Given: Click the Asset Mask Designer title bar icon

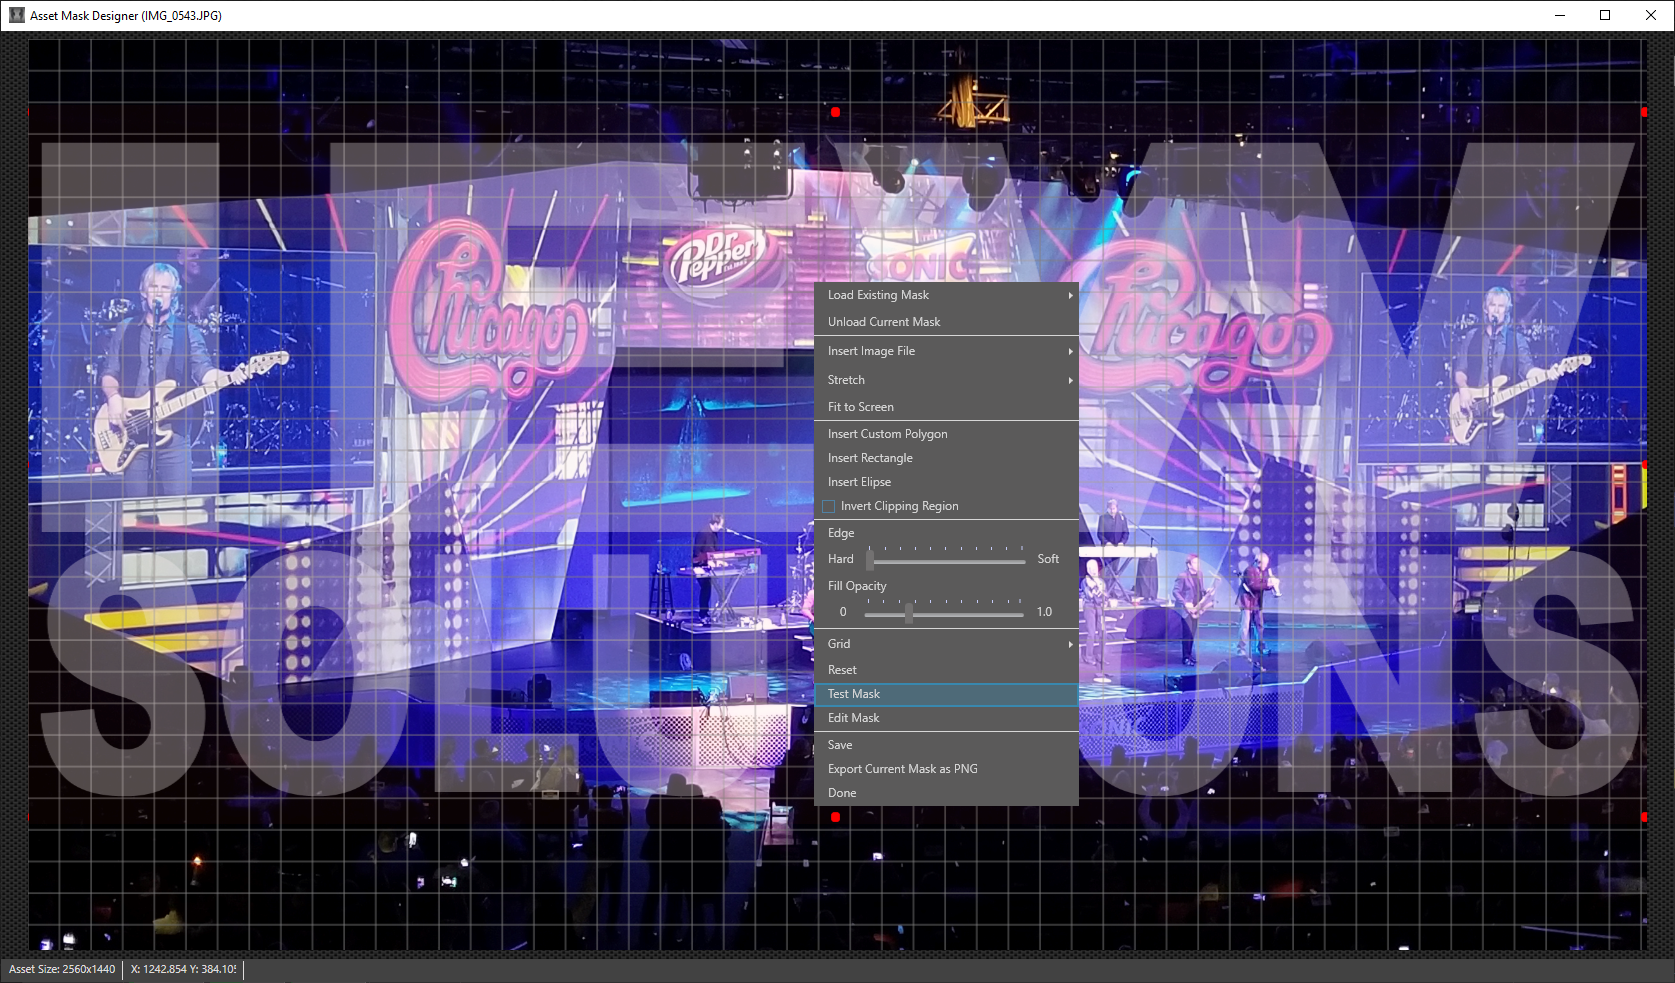Looking at the screenshot, I should pyautogui.click(x=16, y=15).
